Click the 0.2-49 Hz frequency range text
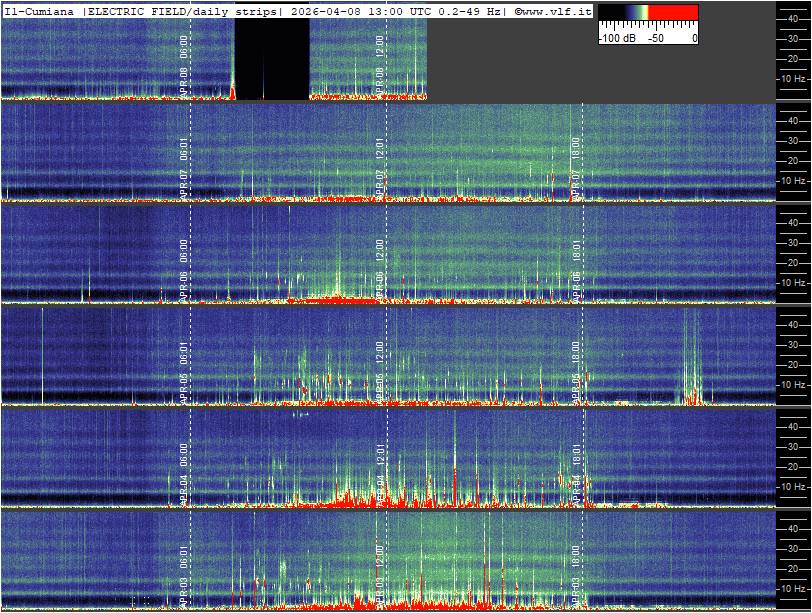This screenshot has width=812, height=613. pyautogui.click(x=474, y=10)
